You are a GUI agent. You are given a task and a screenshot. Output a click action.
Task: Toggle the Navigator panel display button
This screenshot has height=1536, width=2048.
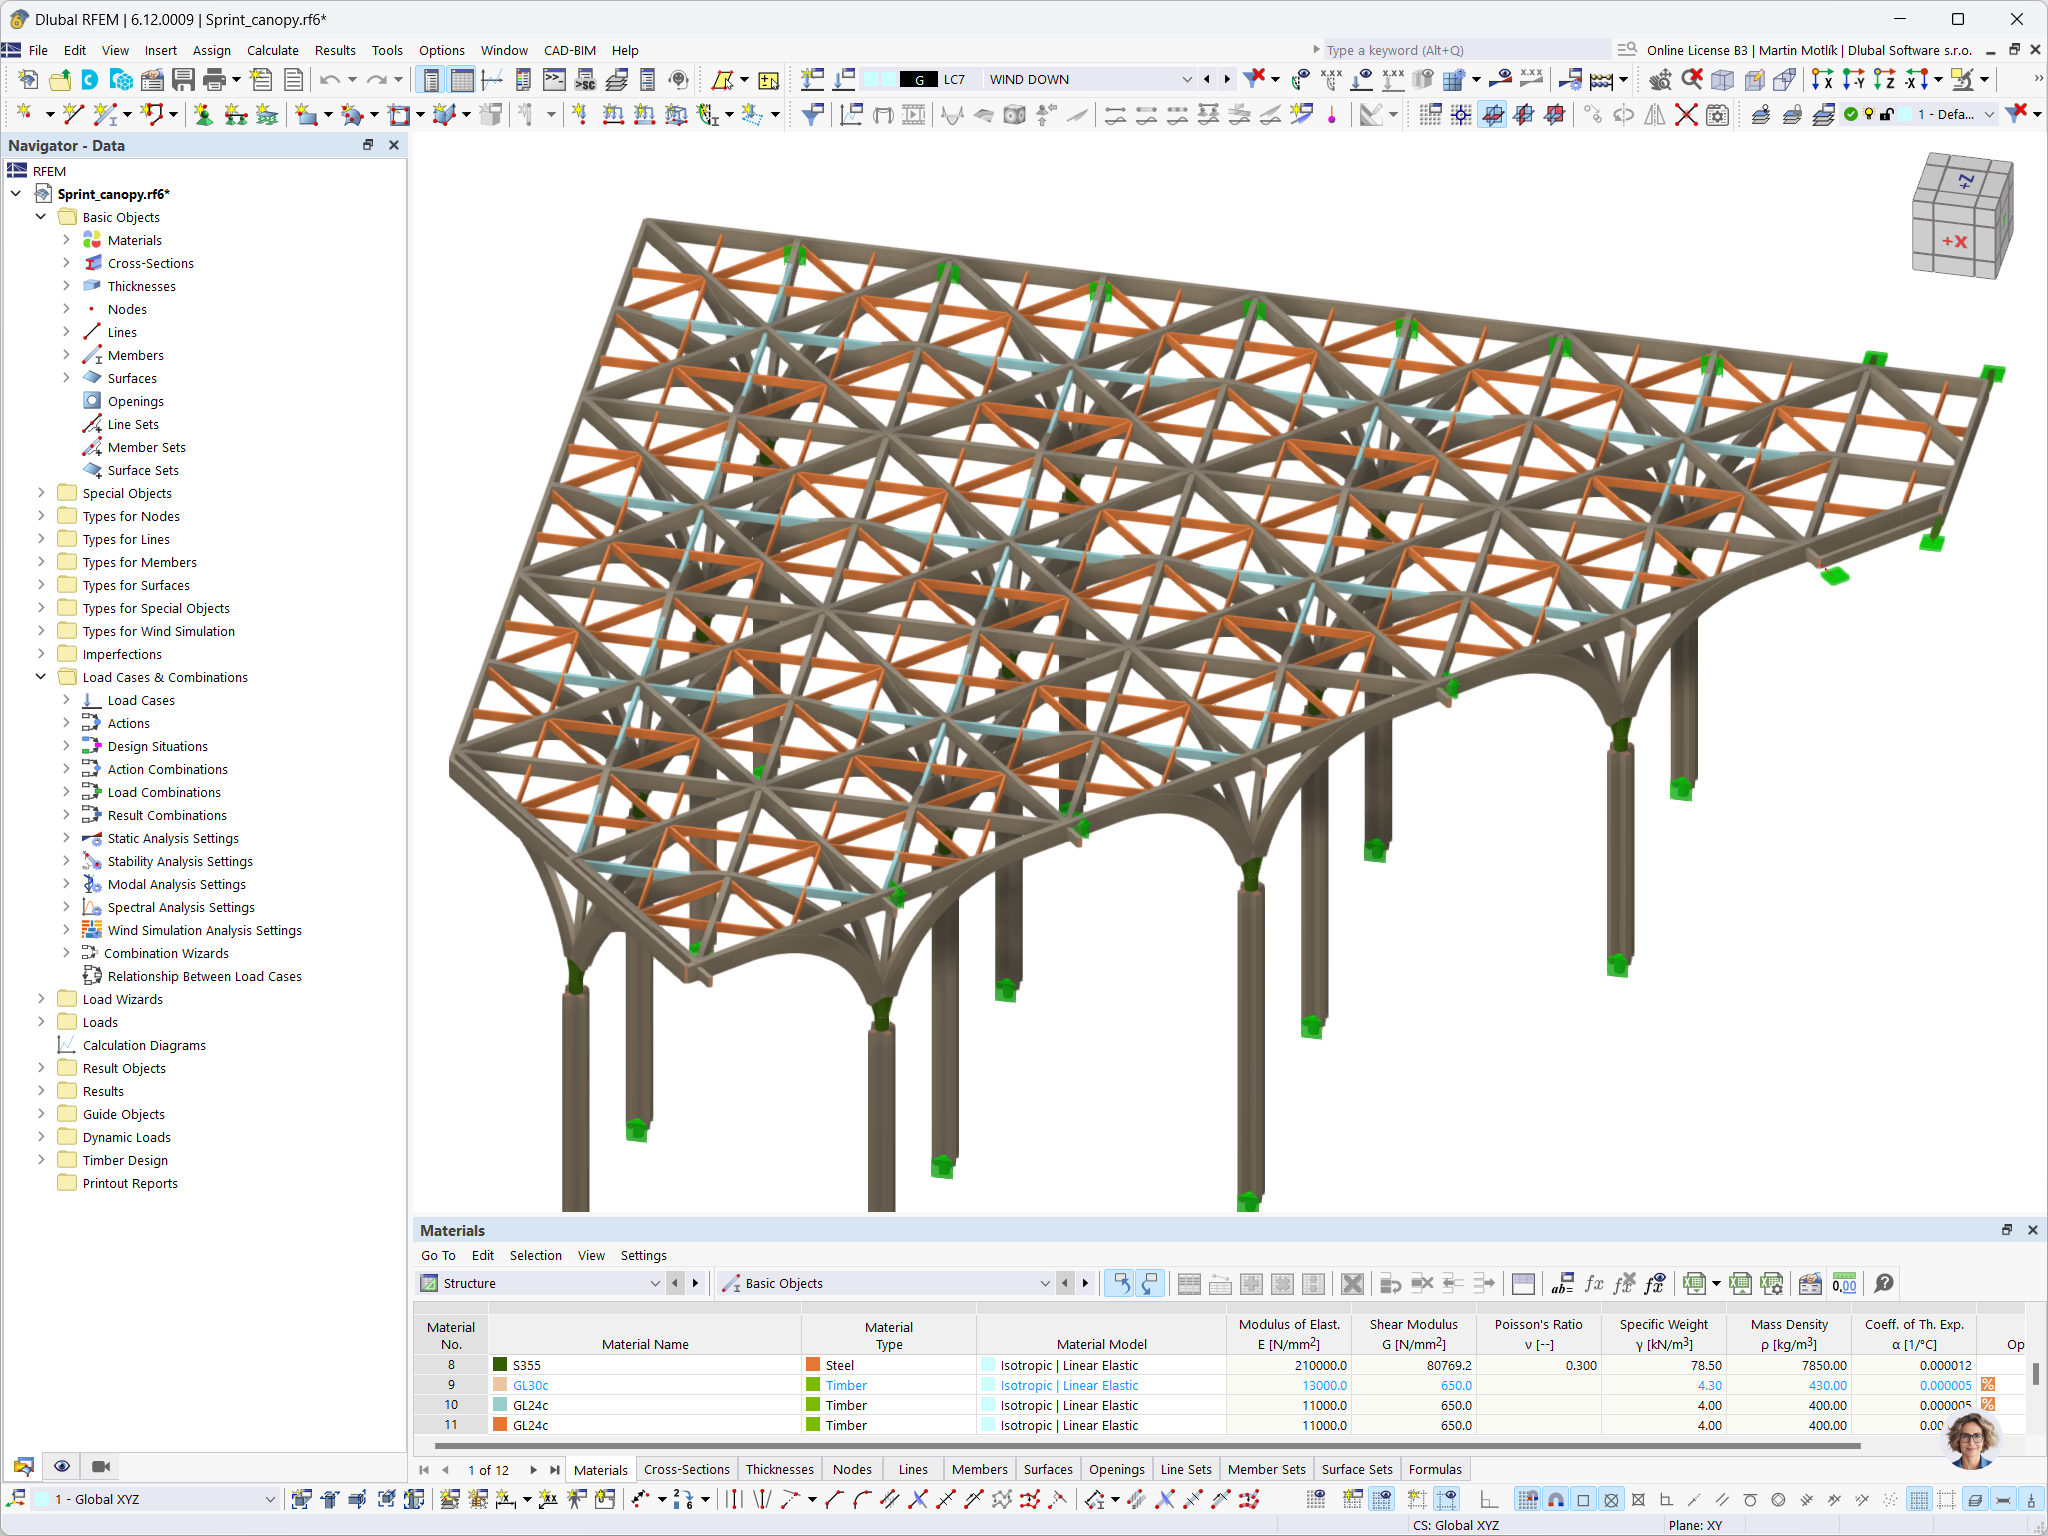pos(431,80)
